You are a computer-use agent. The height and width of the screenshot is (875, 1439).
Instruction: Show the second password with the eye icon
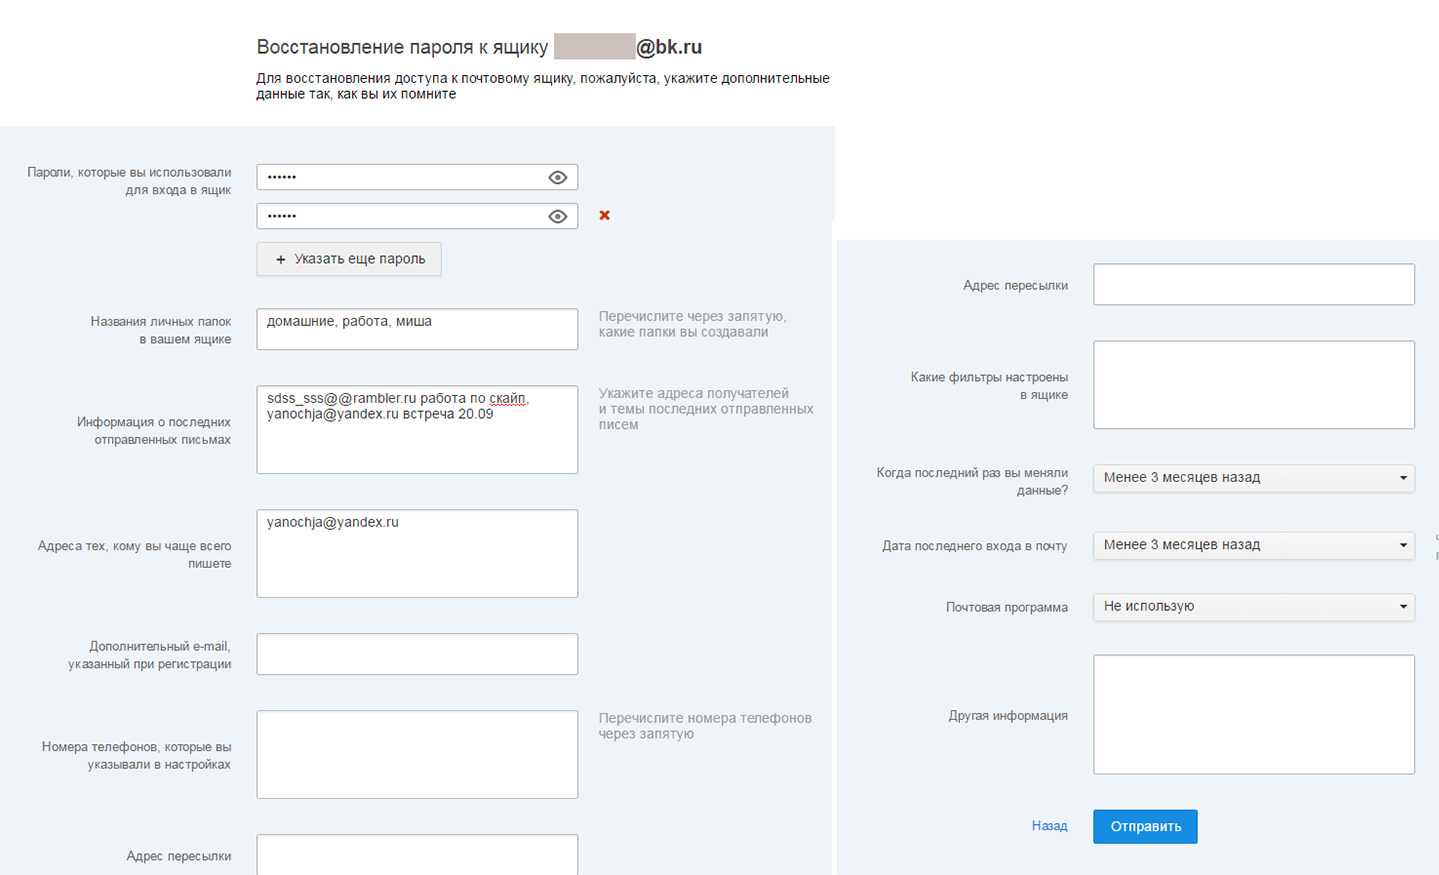(558, 216)
